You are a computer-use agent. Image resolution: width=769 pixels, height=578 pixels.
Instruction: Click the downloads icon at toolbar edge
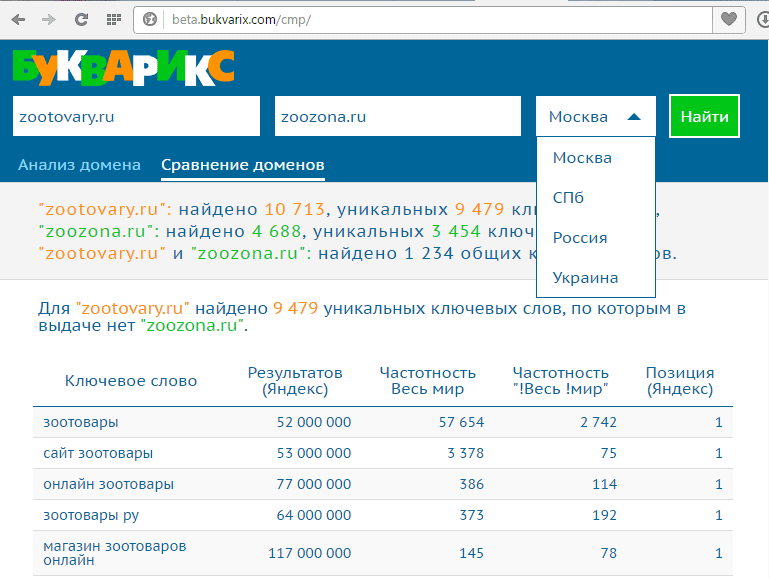[x=763, y=20]
